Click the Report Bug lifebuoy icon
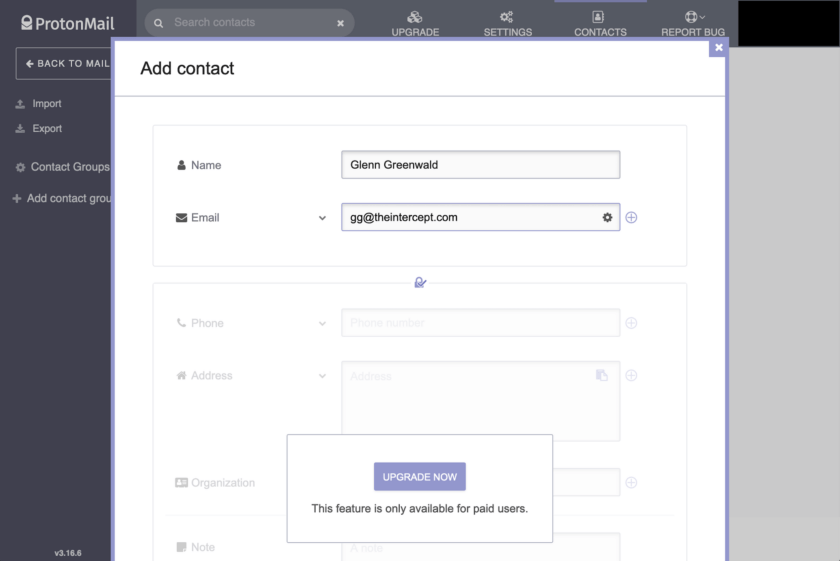 click(691, 17)
